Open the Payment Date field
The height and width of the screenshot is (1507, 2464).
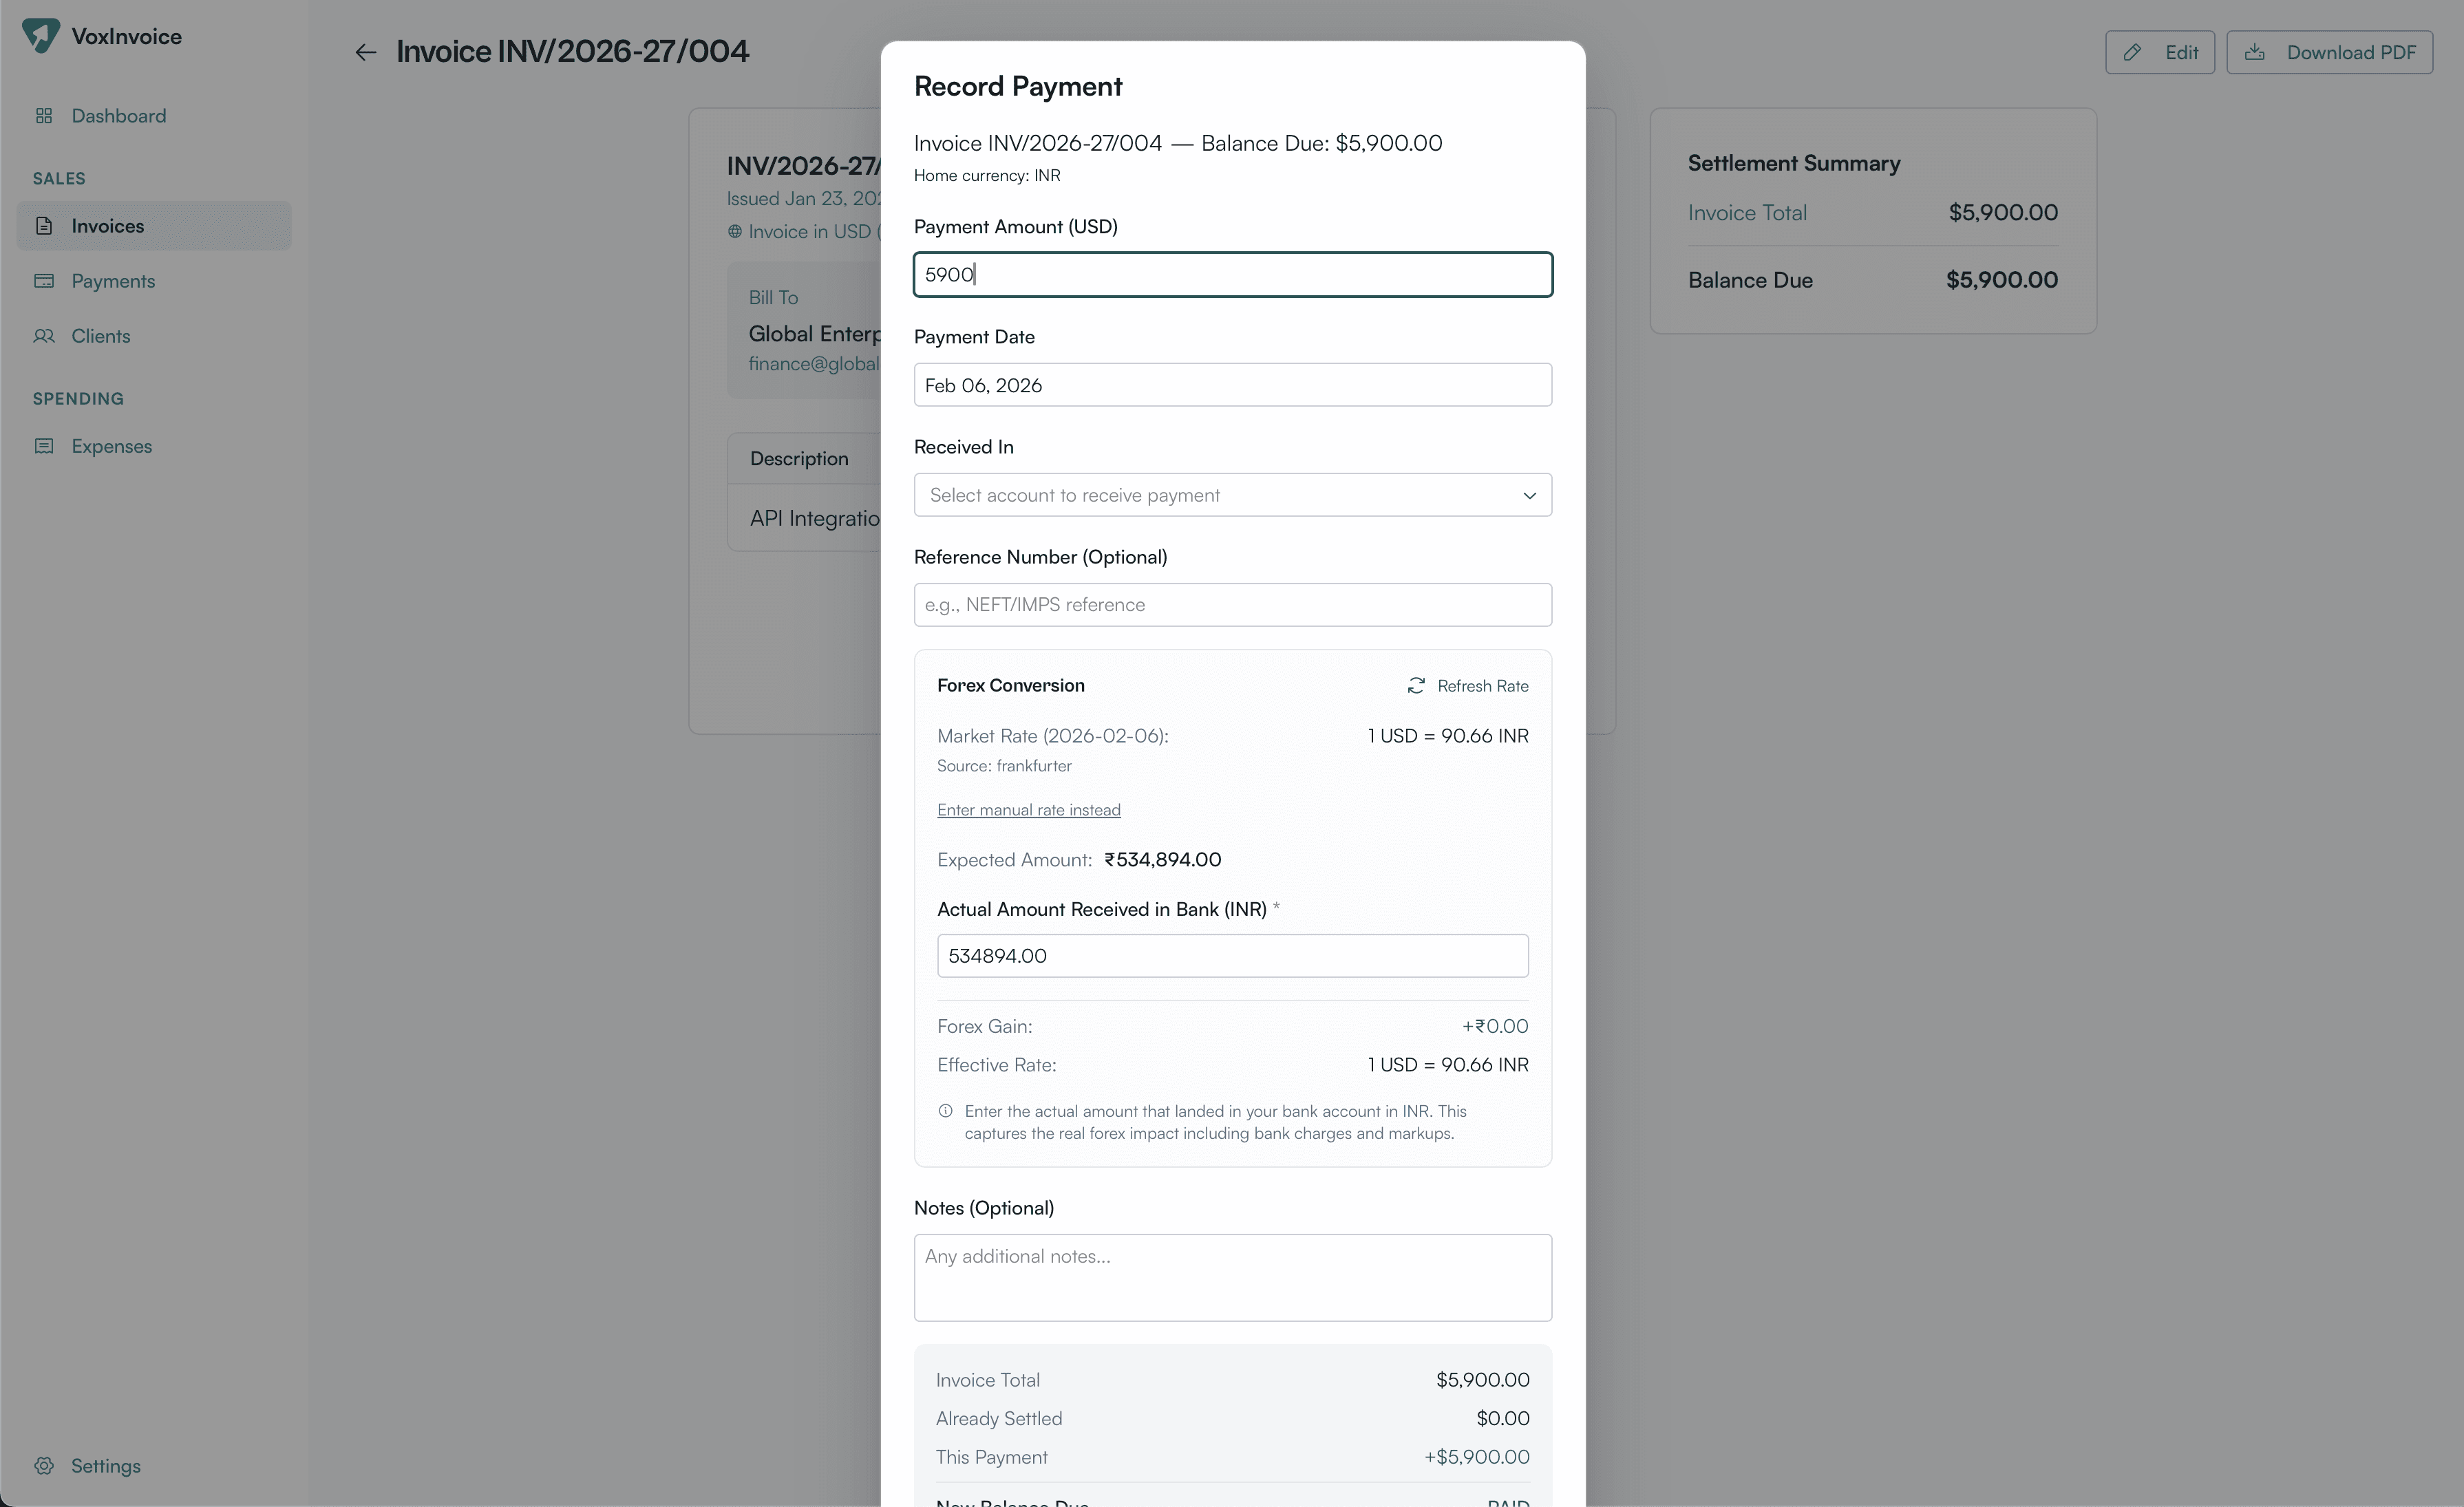(1232, 385)
